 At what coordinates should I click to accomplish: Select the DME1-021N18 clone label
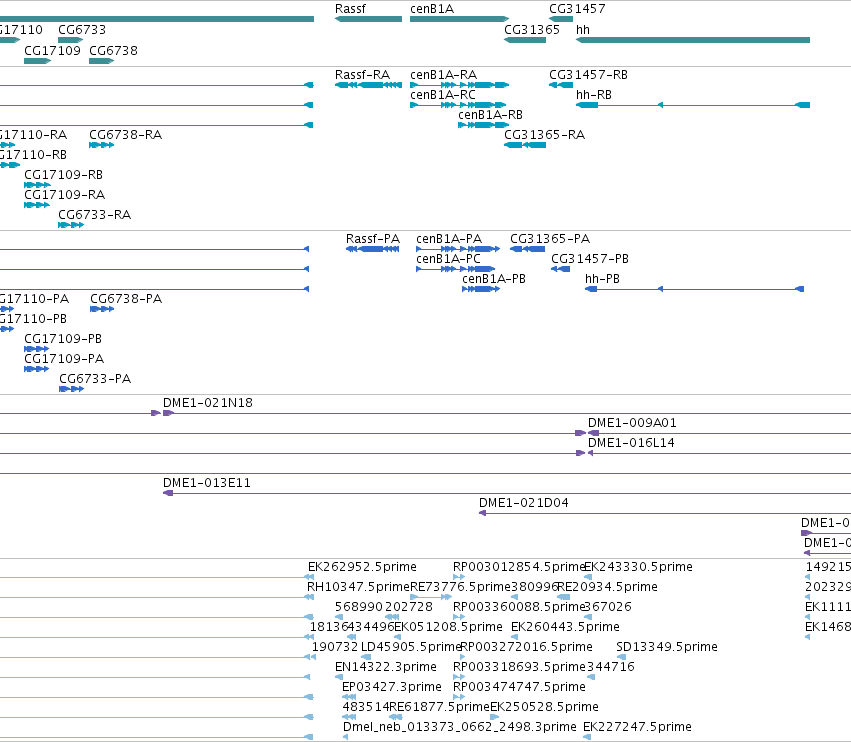[x=208, y=403]
